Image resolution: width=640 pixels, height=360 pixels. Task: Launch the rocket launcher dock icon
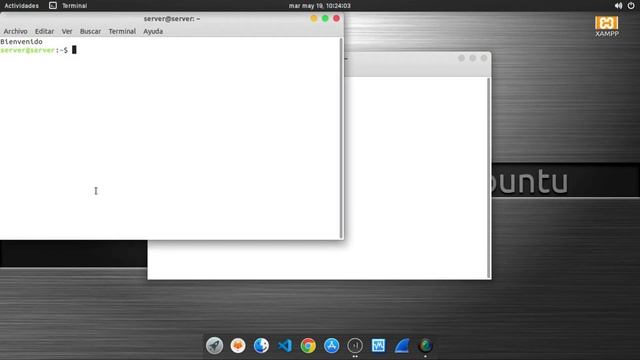(214, 346)
